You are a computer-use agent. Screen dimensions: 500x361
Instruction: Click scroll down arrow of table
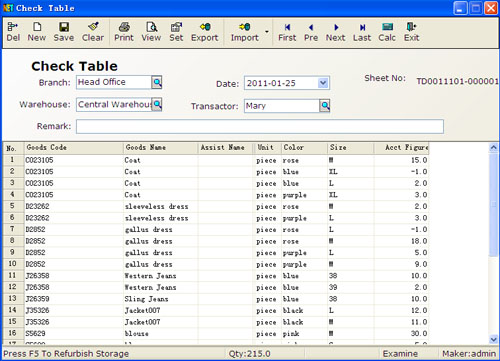coord(494,339)
